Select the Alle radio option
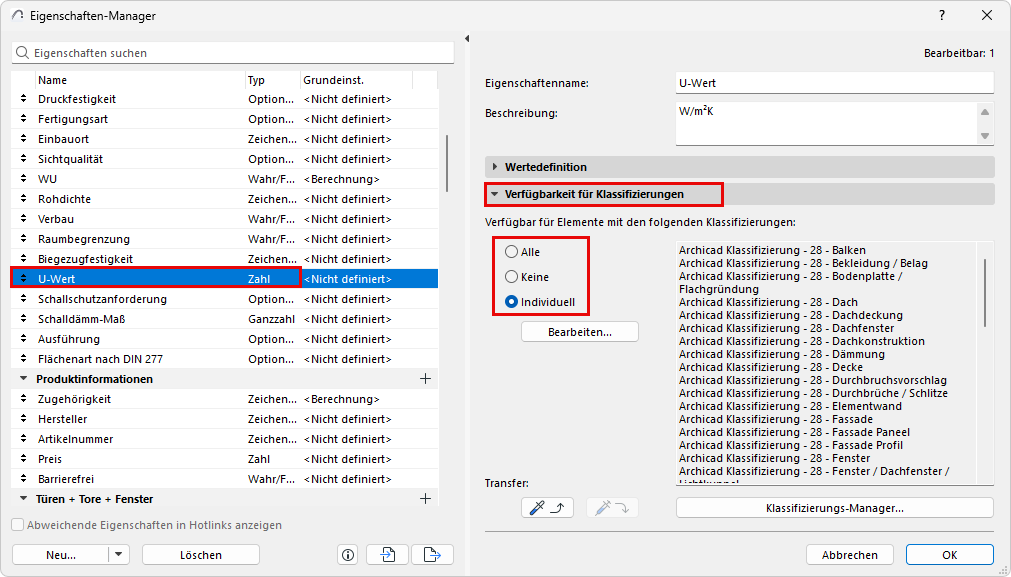This screenshot has width=1011, height=577. point(511,251)
